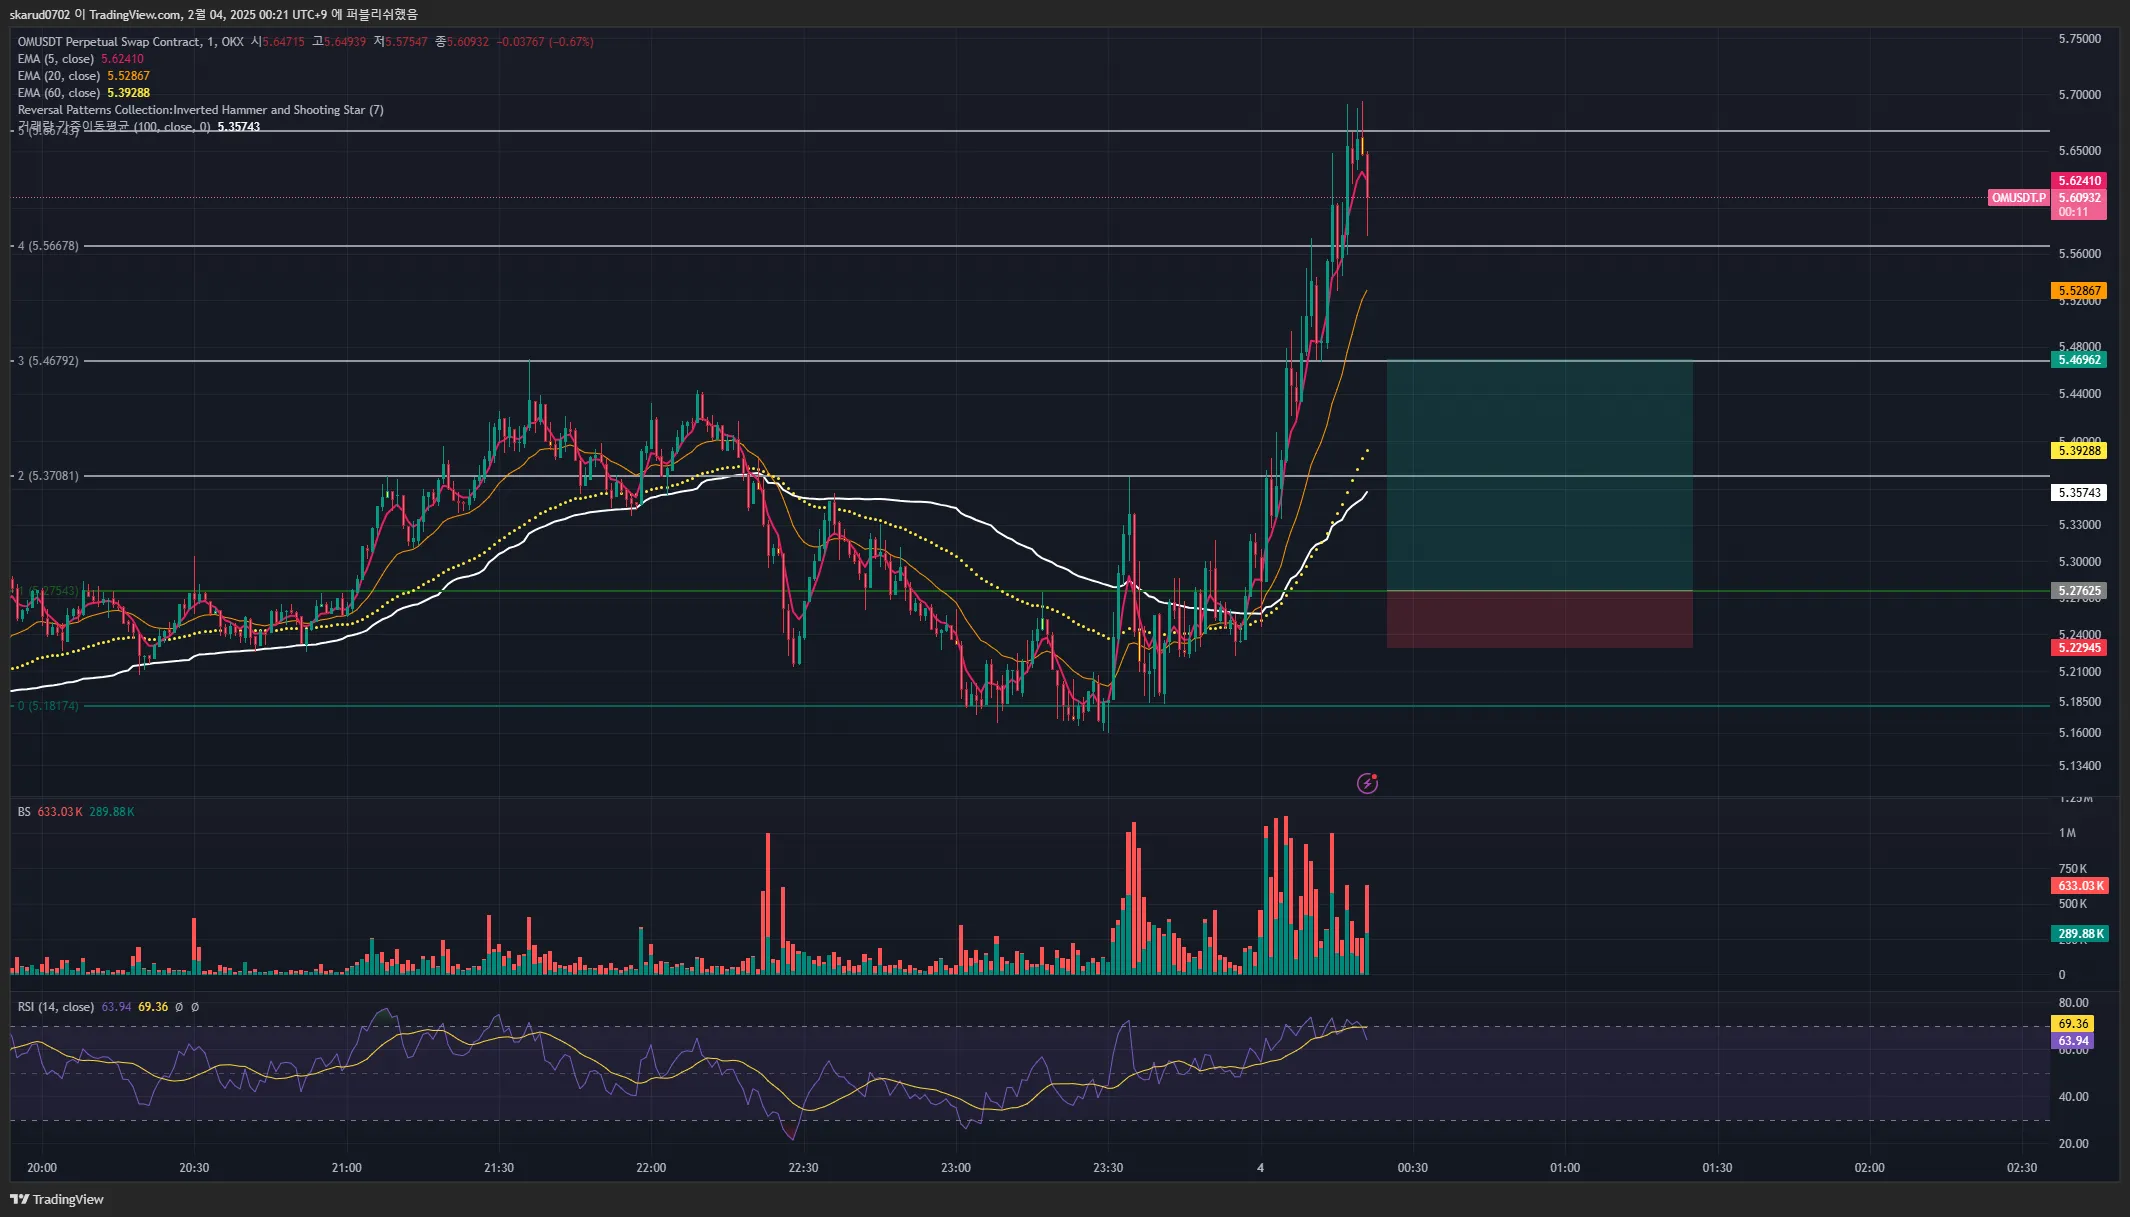This screenshot has width=2130, height=1217.
Task: Click the Fibonacci level label 3 (5.46792)
Action: pos(48,361)
